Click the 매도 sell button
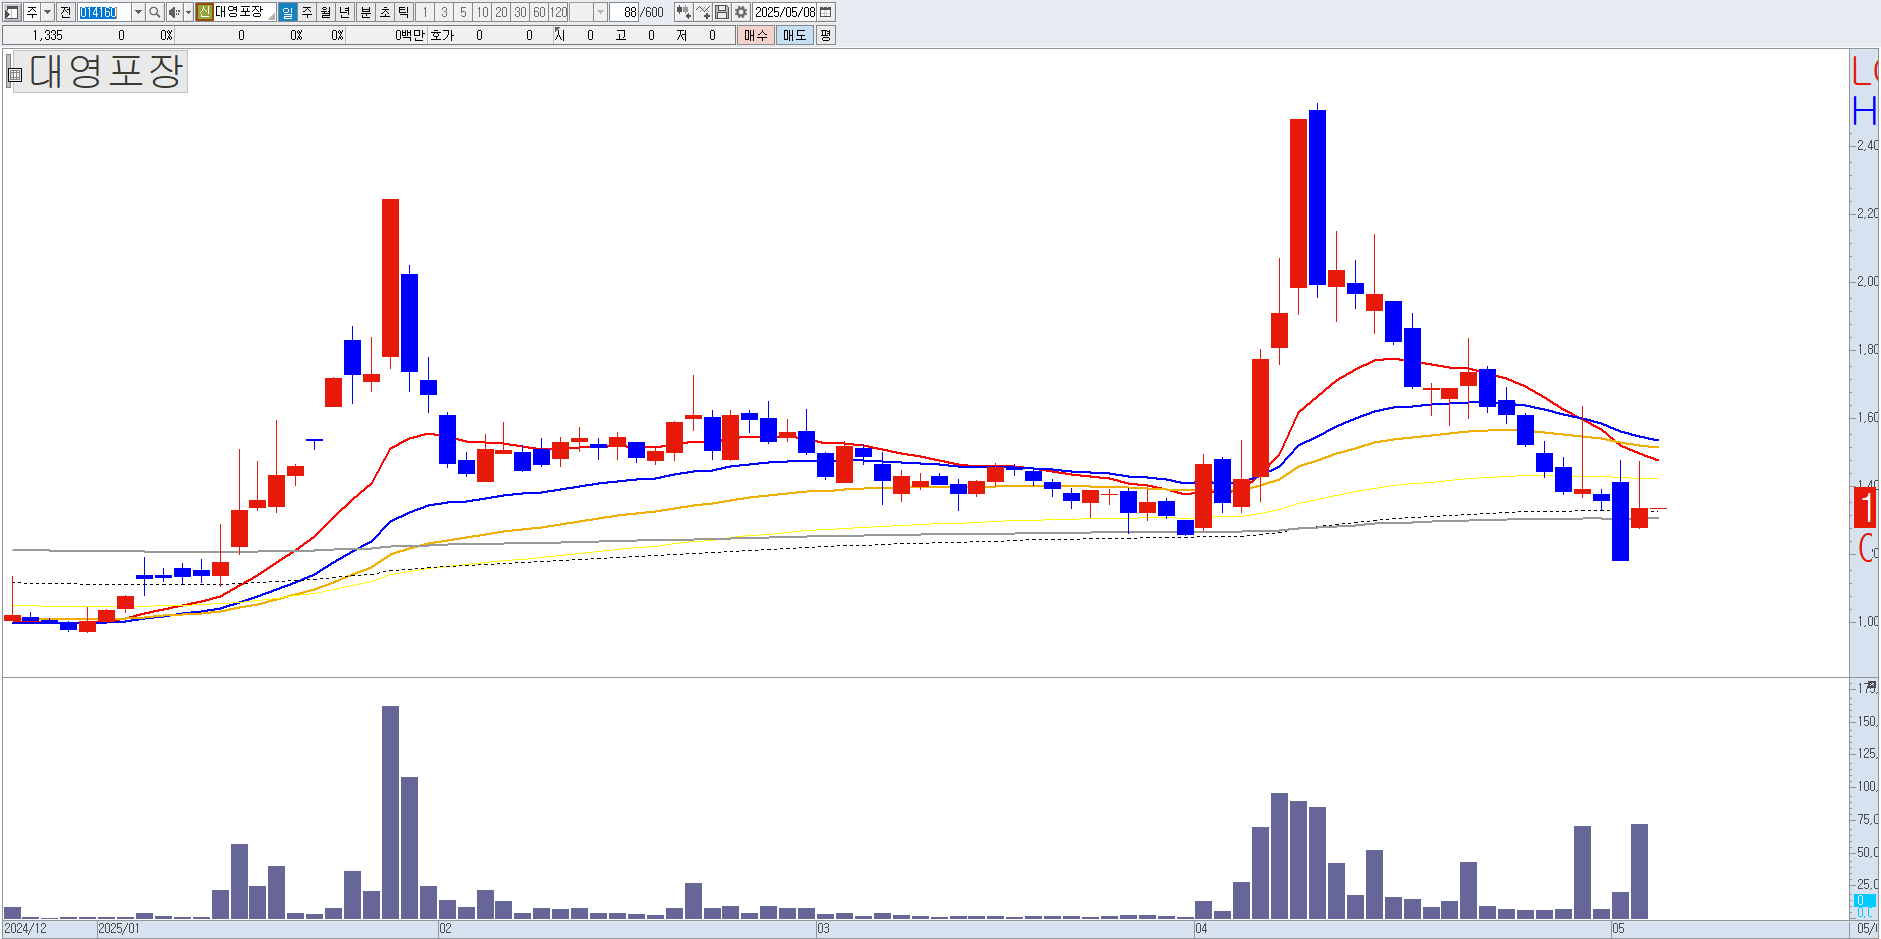Viewport: 1881px width, 939px height. 794,35
